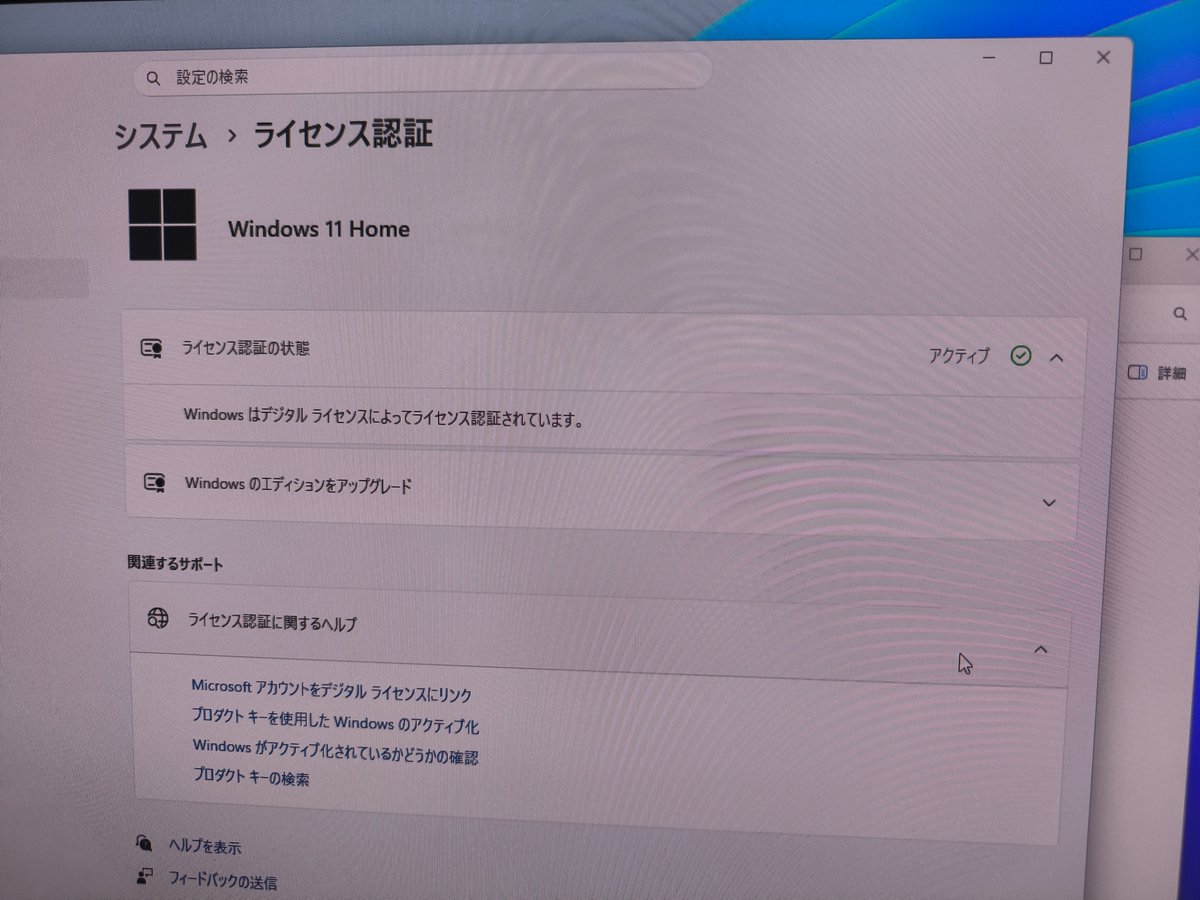Select the アクティブ status text
Viewport: 1200px width, 900px height.
[x=958, y=355]
